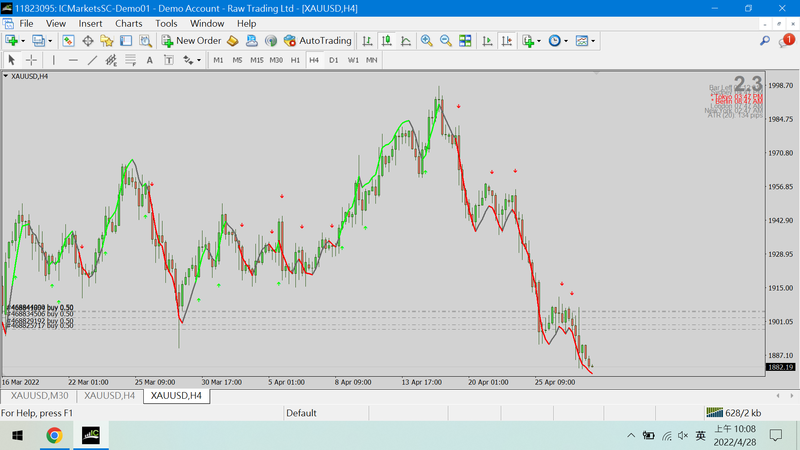The image size is (800, 450).
Task: Switch to the XAUUSD,M30 chart tab
Action: pos(39,396)
